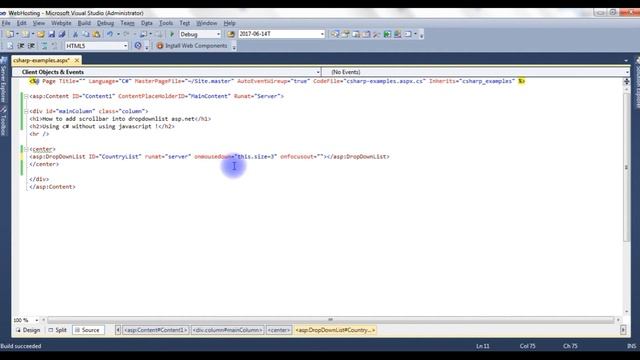The height and width of the screenshot is (360, 640).
Task: Save the current file with Save icon
Action: (x=51, y=34)
